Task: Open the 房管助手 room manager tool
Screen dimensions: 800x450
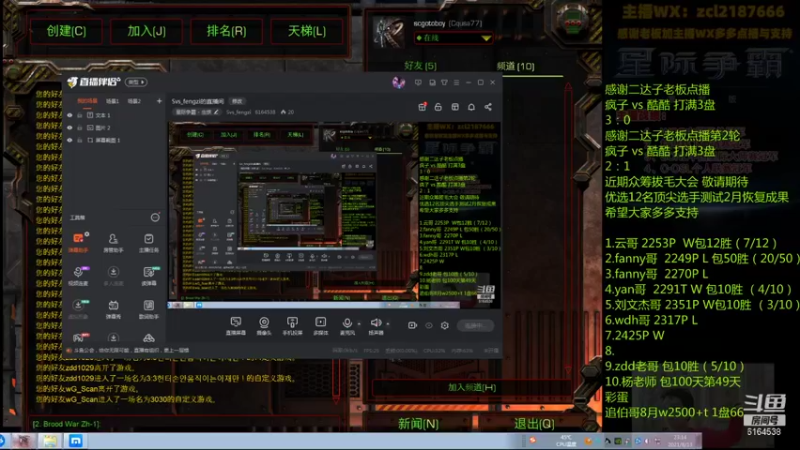Action: (113, 242)
